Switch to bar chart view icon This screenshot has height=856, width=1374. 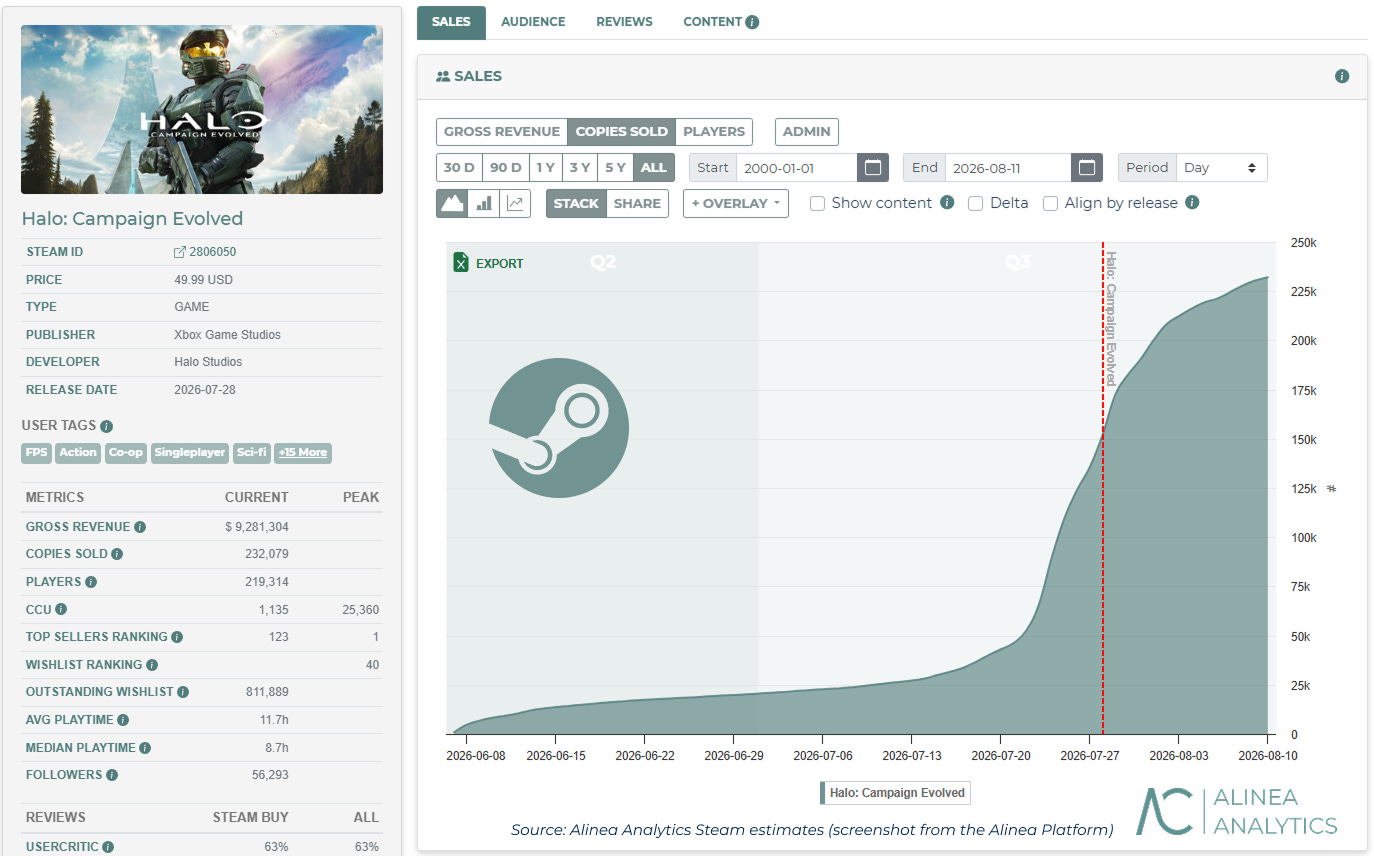484,203
